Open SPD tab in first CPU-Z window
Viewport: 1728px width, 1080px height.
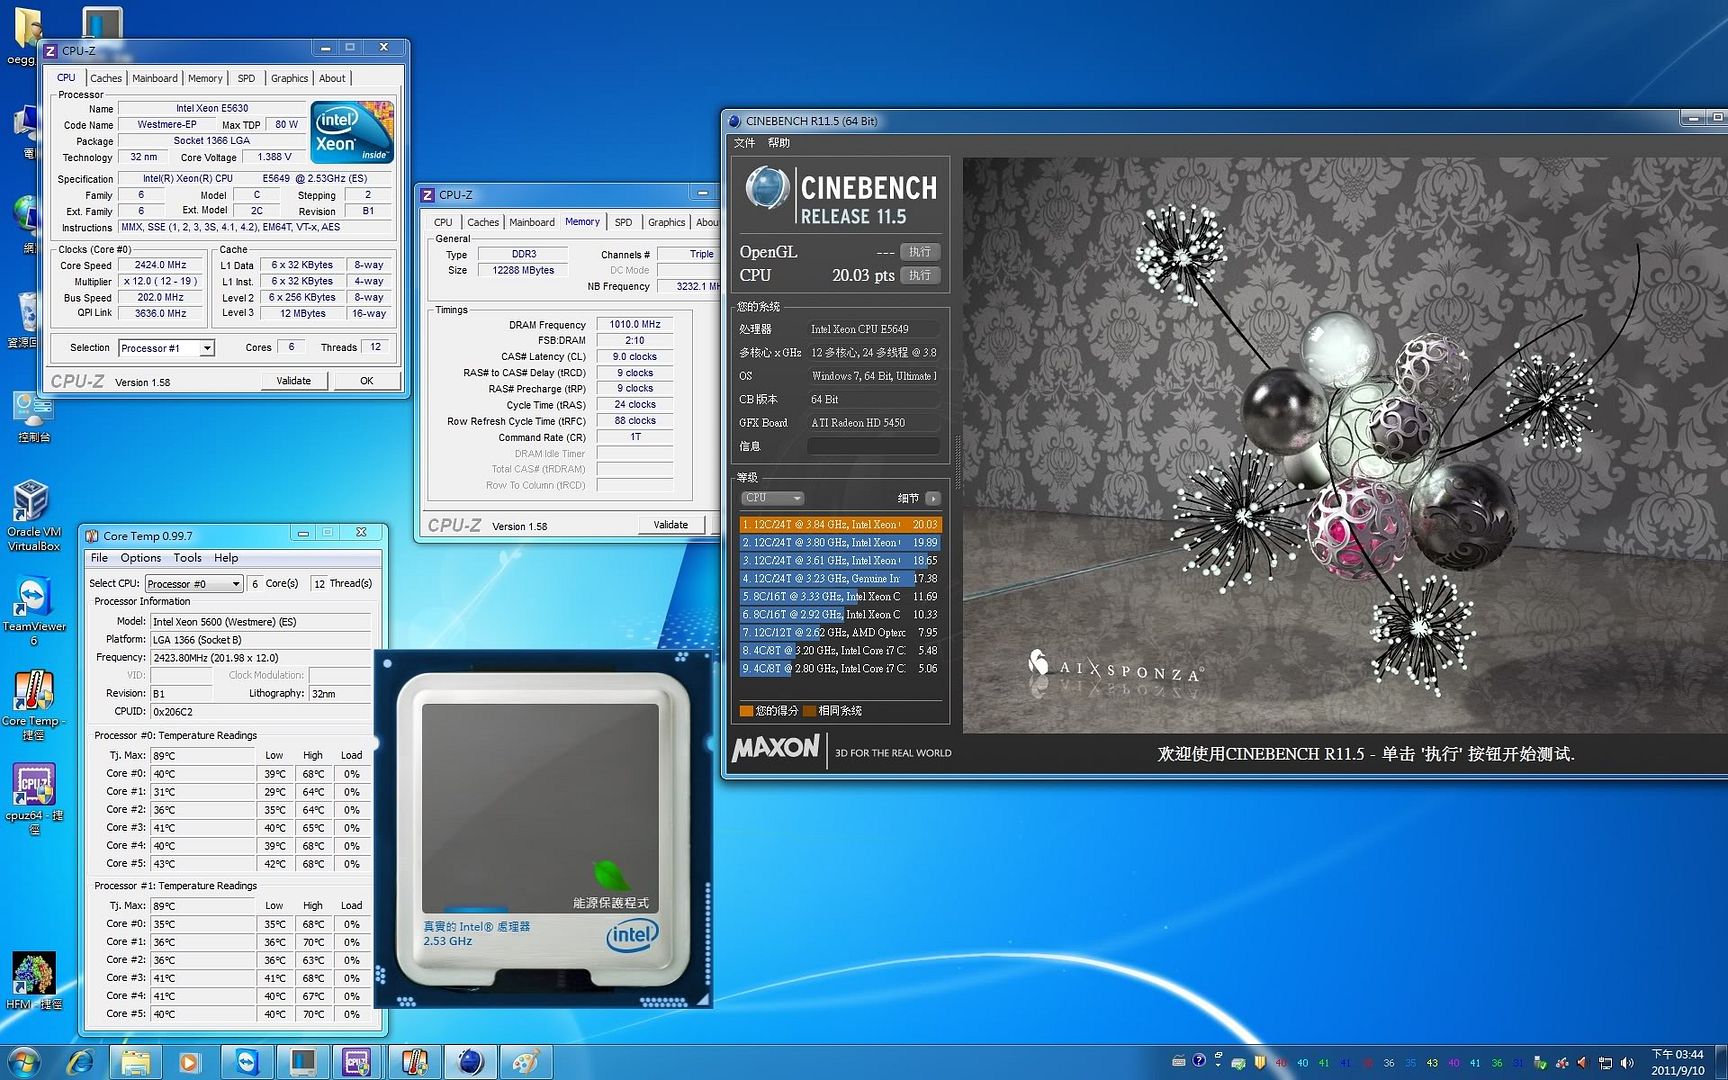246,78
